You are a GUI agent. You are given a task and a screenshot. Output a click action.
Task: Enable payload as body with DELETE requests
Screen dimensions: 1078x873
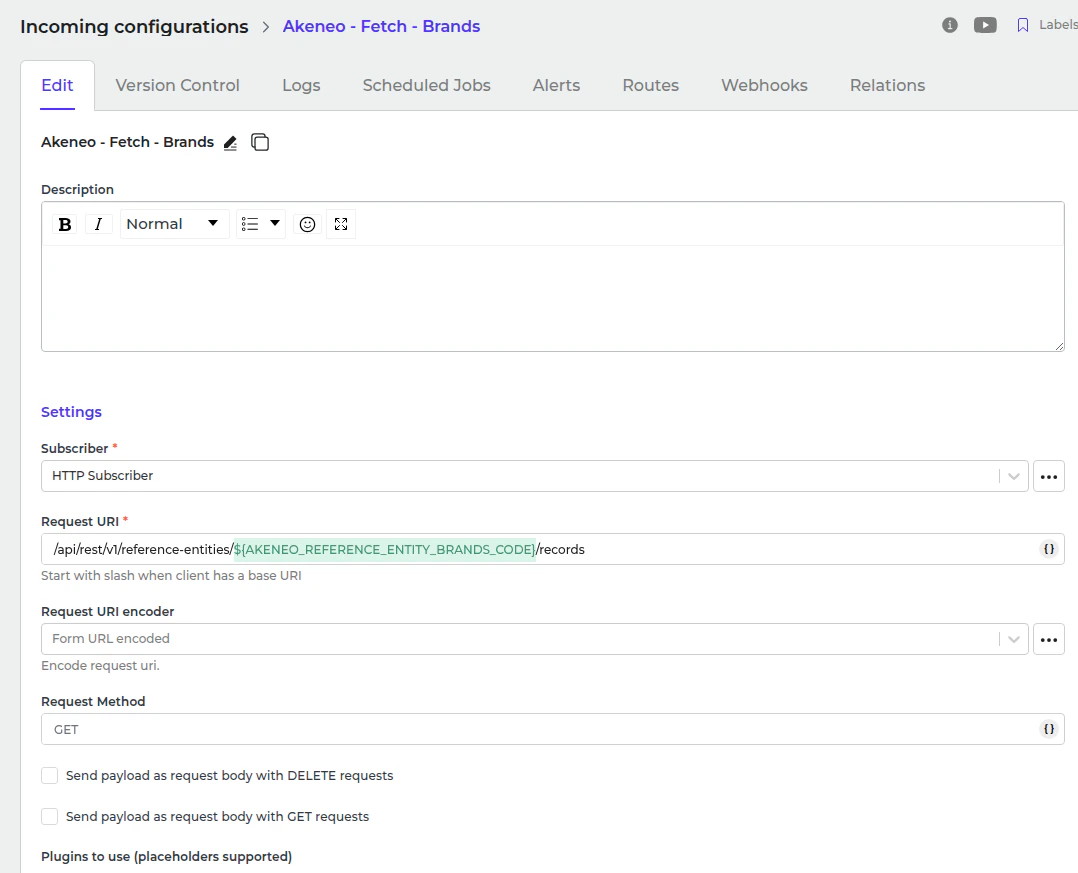coord(50,775)
